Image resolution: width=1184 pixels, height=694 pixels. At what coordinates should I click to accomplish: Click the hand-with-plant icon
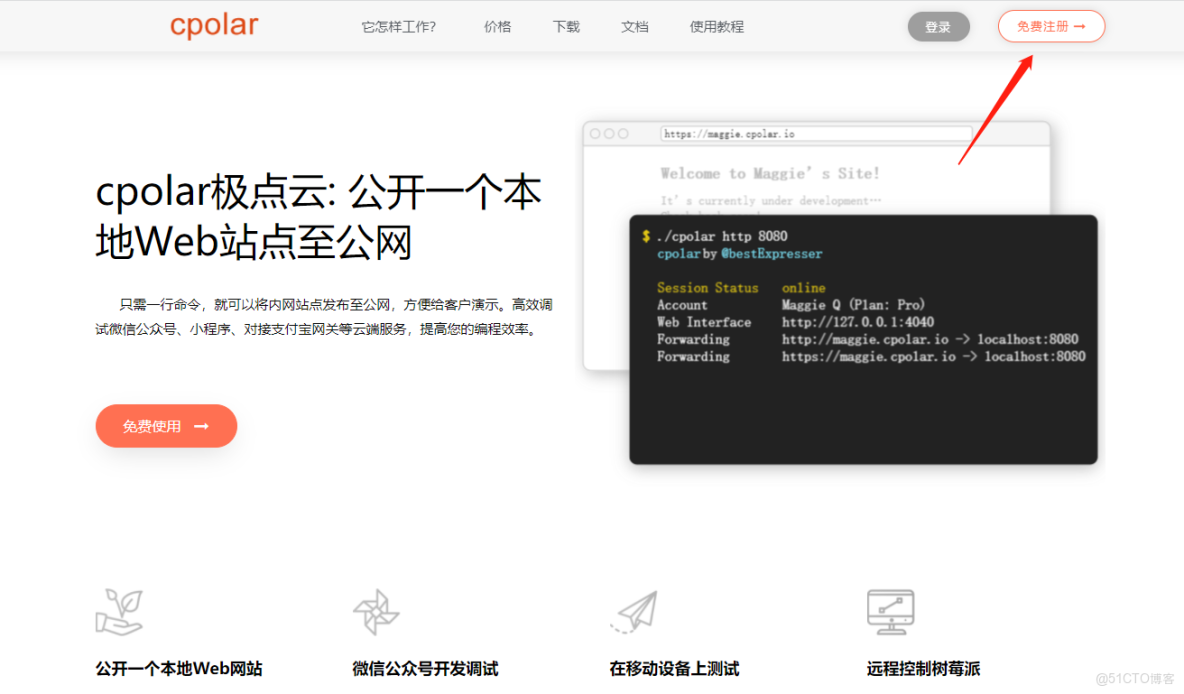click(x=119, y=612)
